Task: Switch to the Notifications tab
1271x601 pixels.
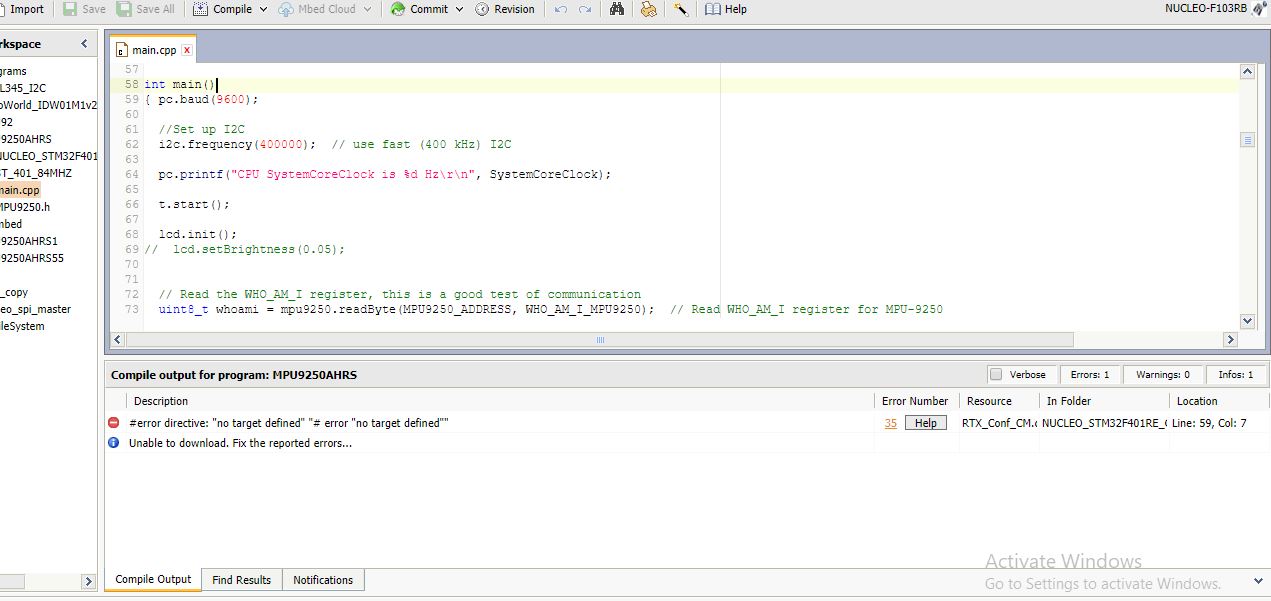Action: pos(323,580)
